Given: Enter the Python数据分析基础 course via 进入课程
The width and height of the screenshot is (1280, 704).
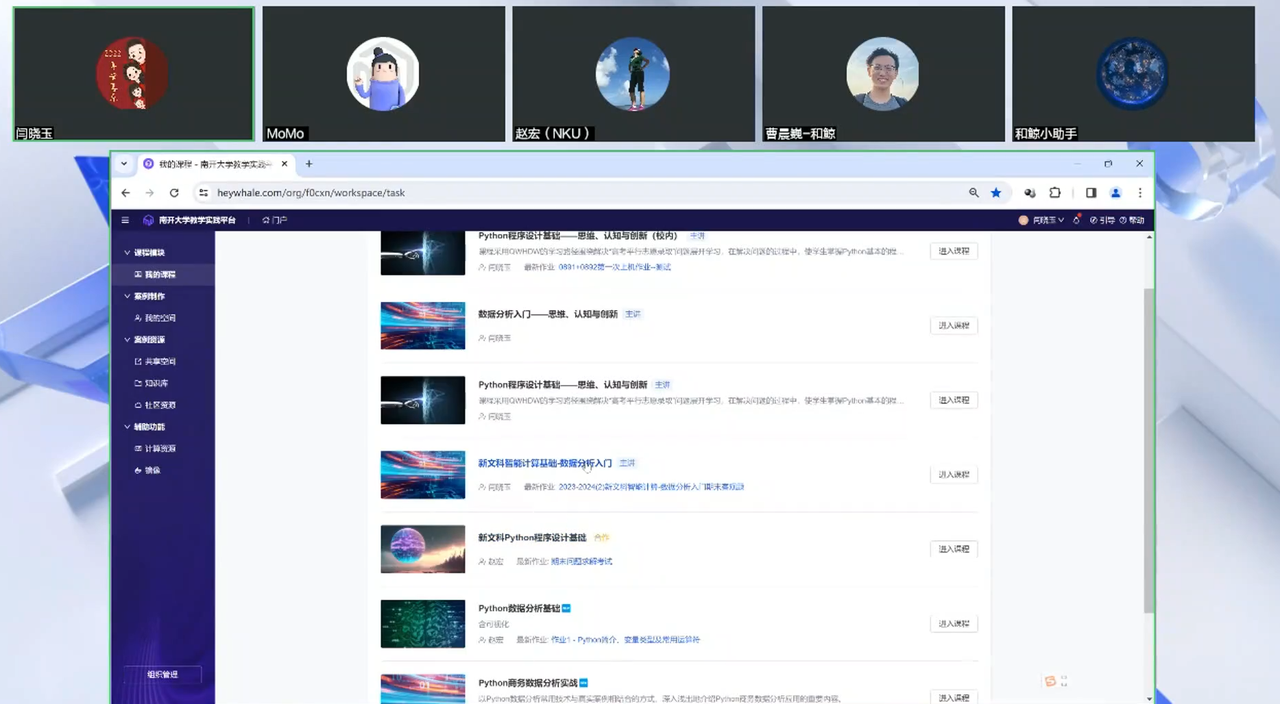Looking at the screenshot, I should click(x=954, y=624).
